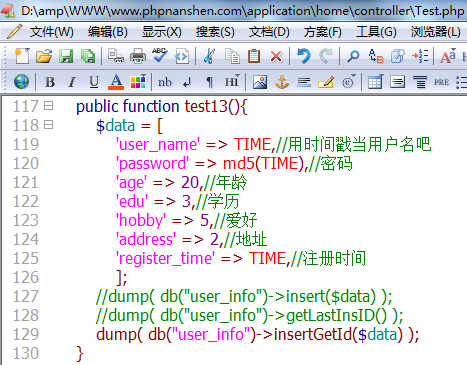The width and height of the screenshot is (467, 365).
Task: Open the Insert Table dropdown
Action: coord(376,82)
